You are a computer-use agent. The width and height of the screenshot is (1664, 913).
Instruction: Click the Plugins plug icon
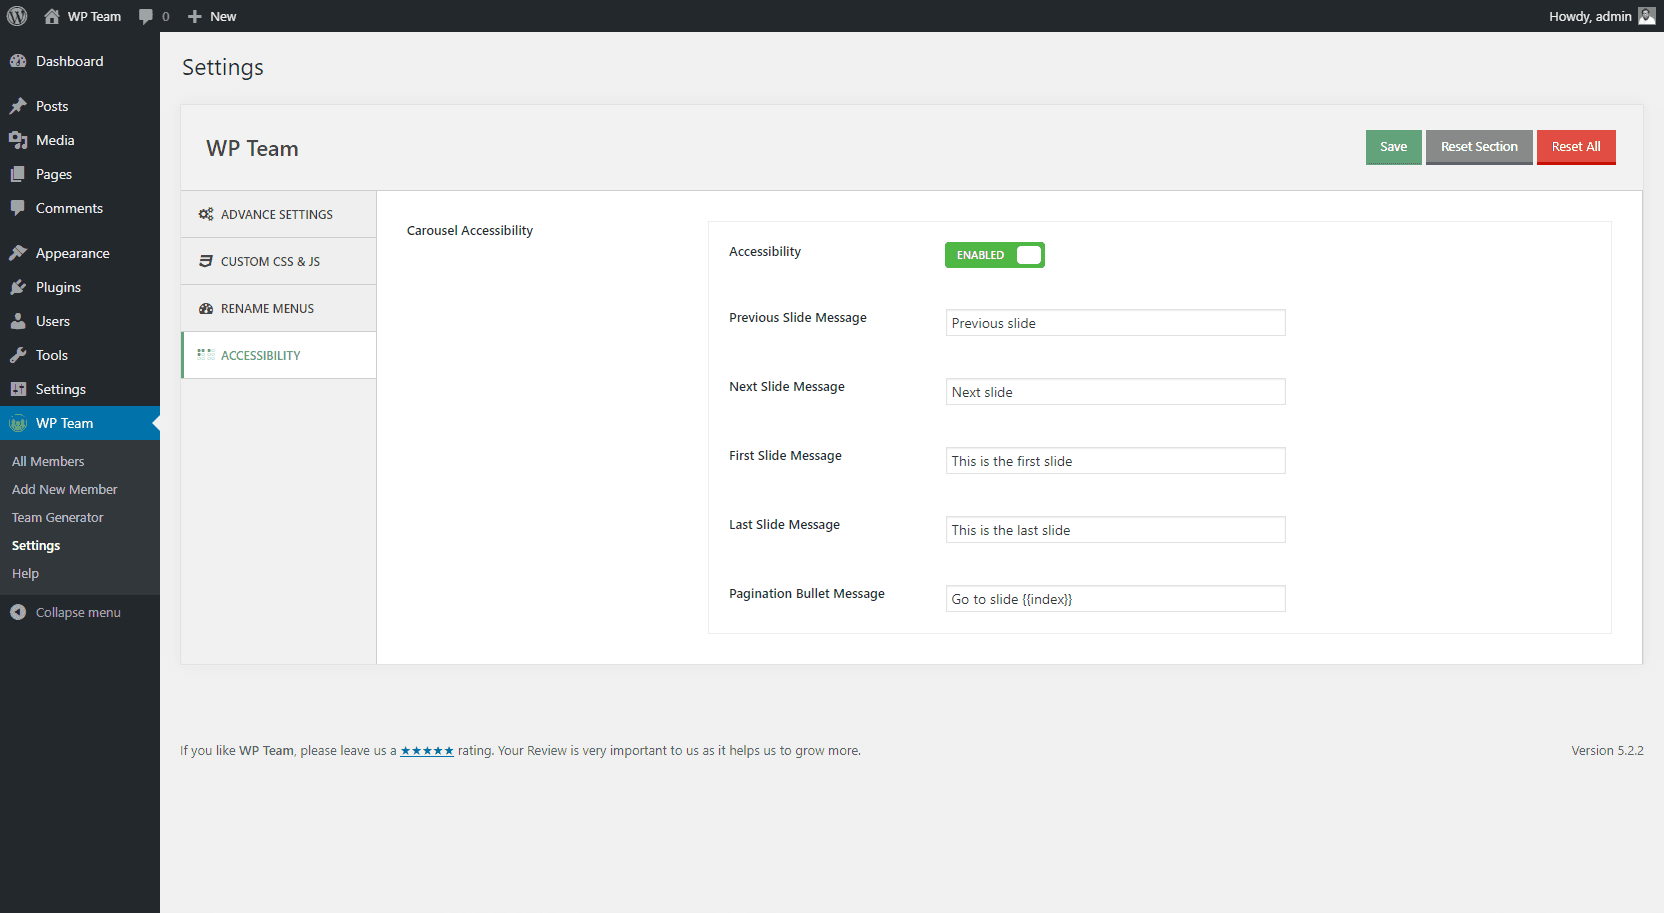[18, 287]
